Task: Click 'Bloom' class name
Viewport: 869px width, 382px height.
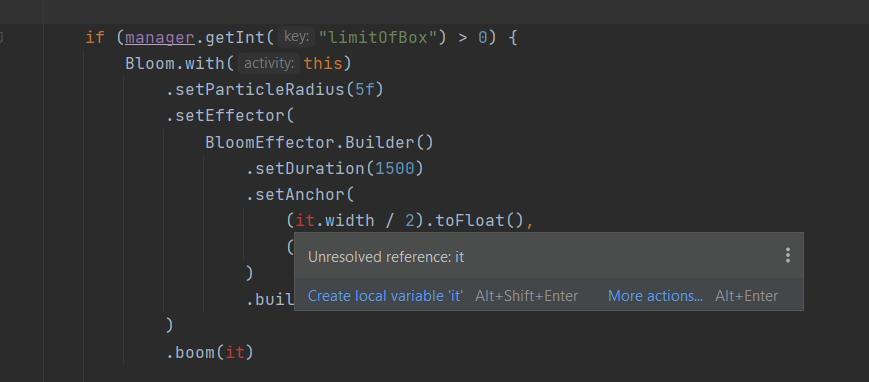Action: tap(150, 63)
